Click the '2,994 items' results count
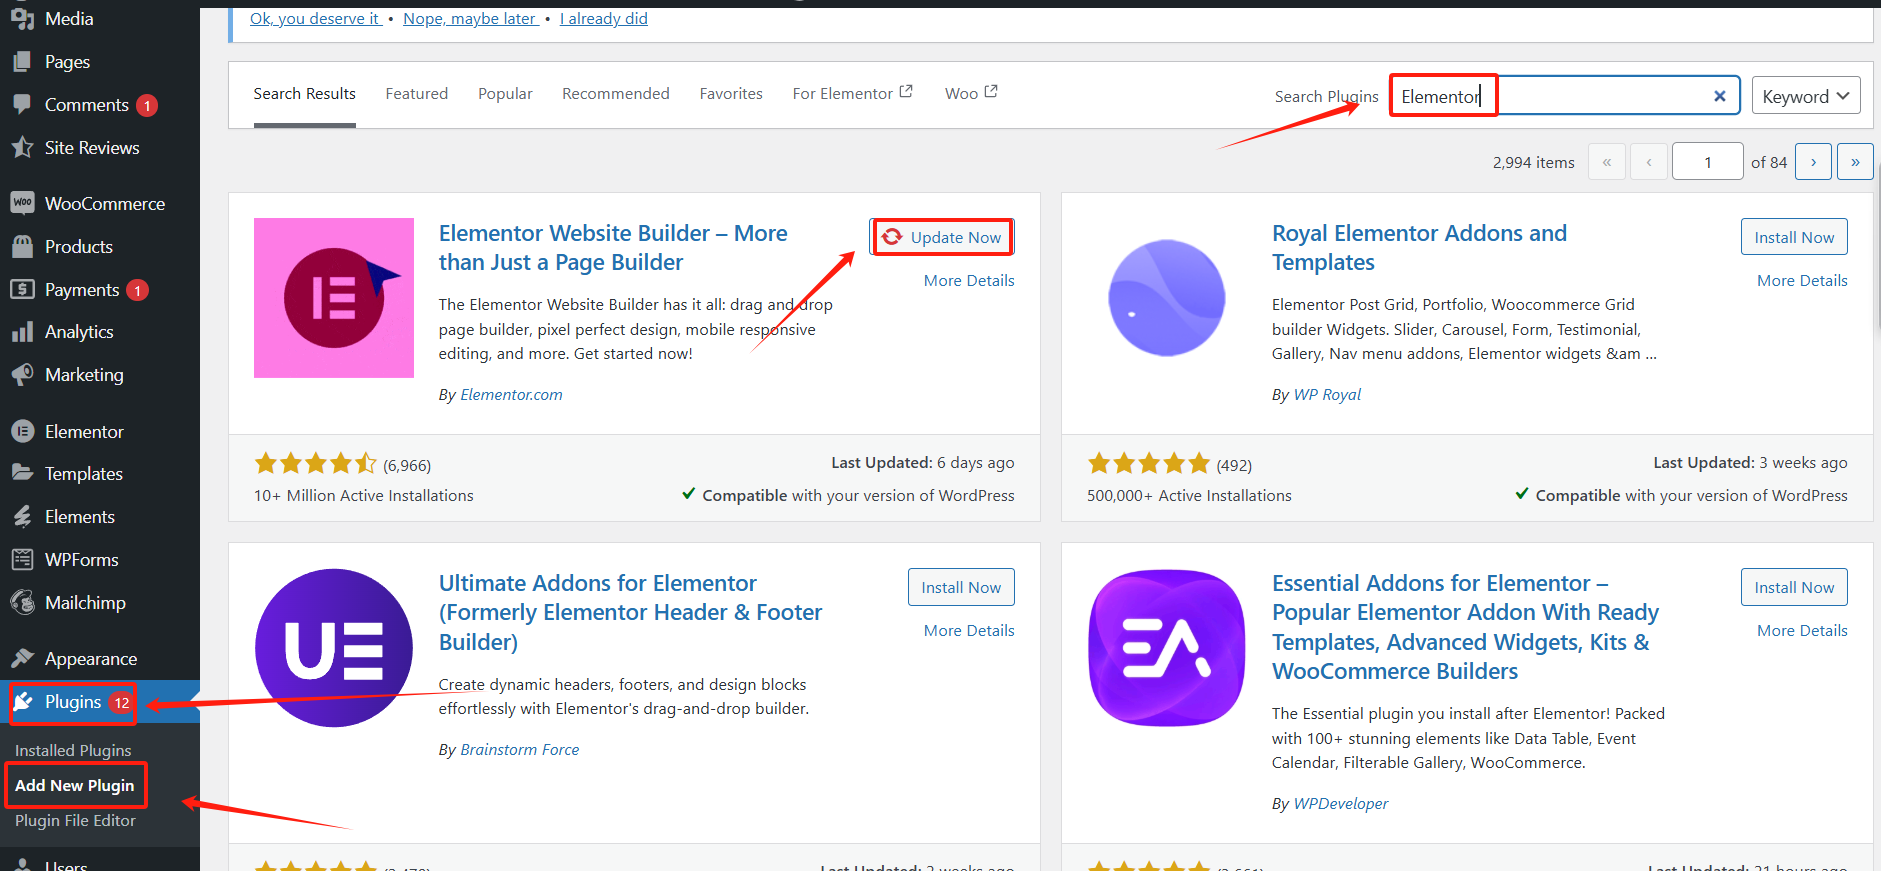The width and height of the screenshot is (1881, 871). click(1534, 162)
